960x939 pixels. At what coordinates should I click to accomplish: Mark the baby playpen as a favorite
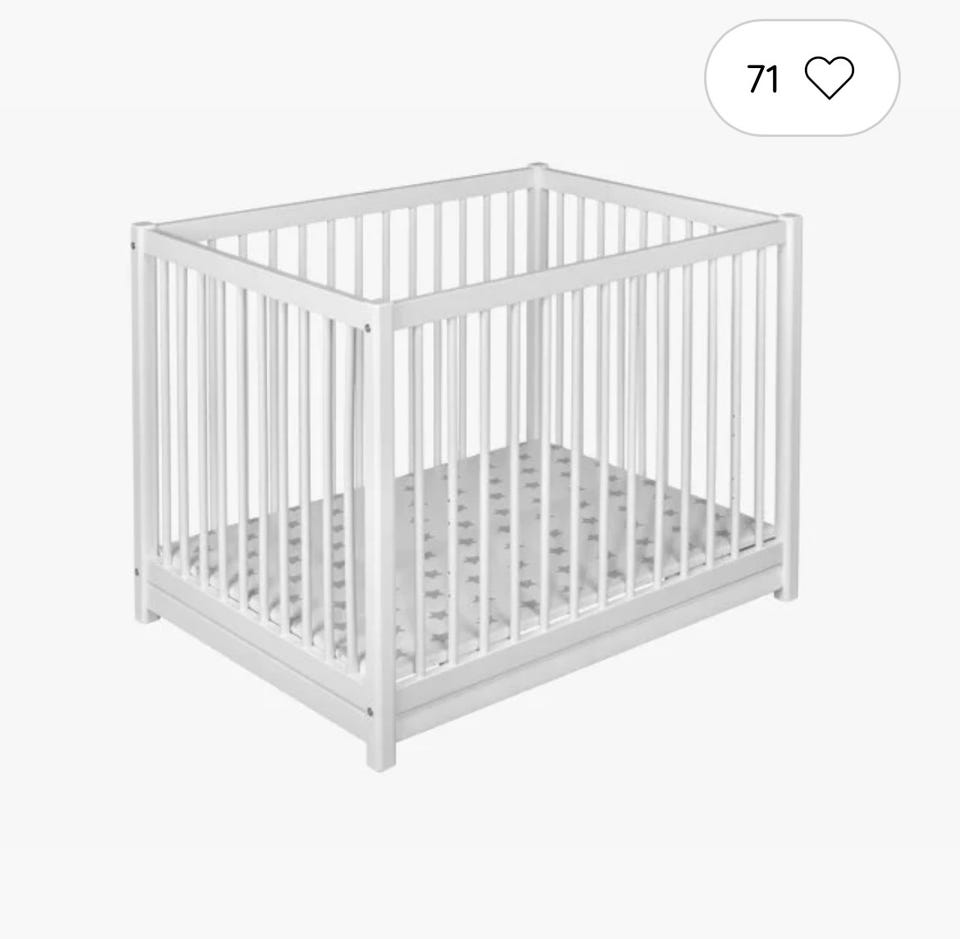829,78
